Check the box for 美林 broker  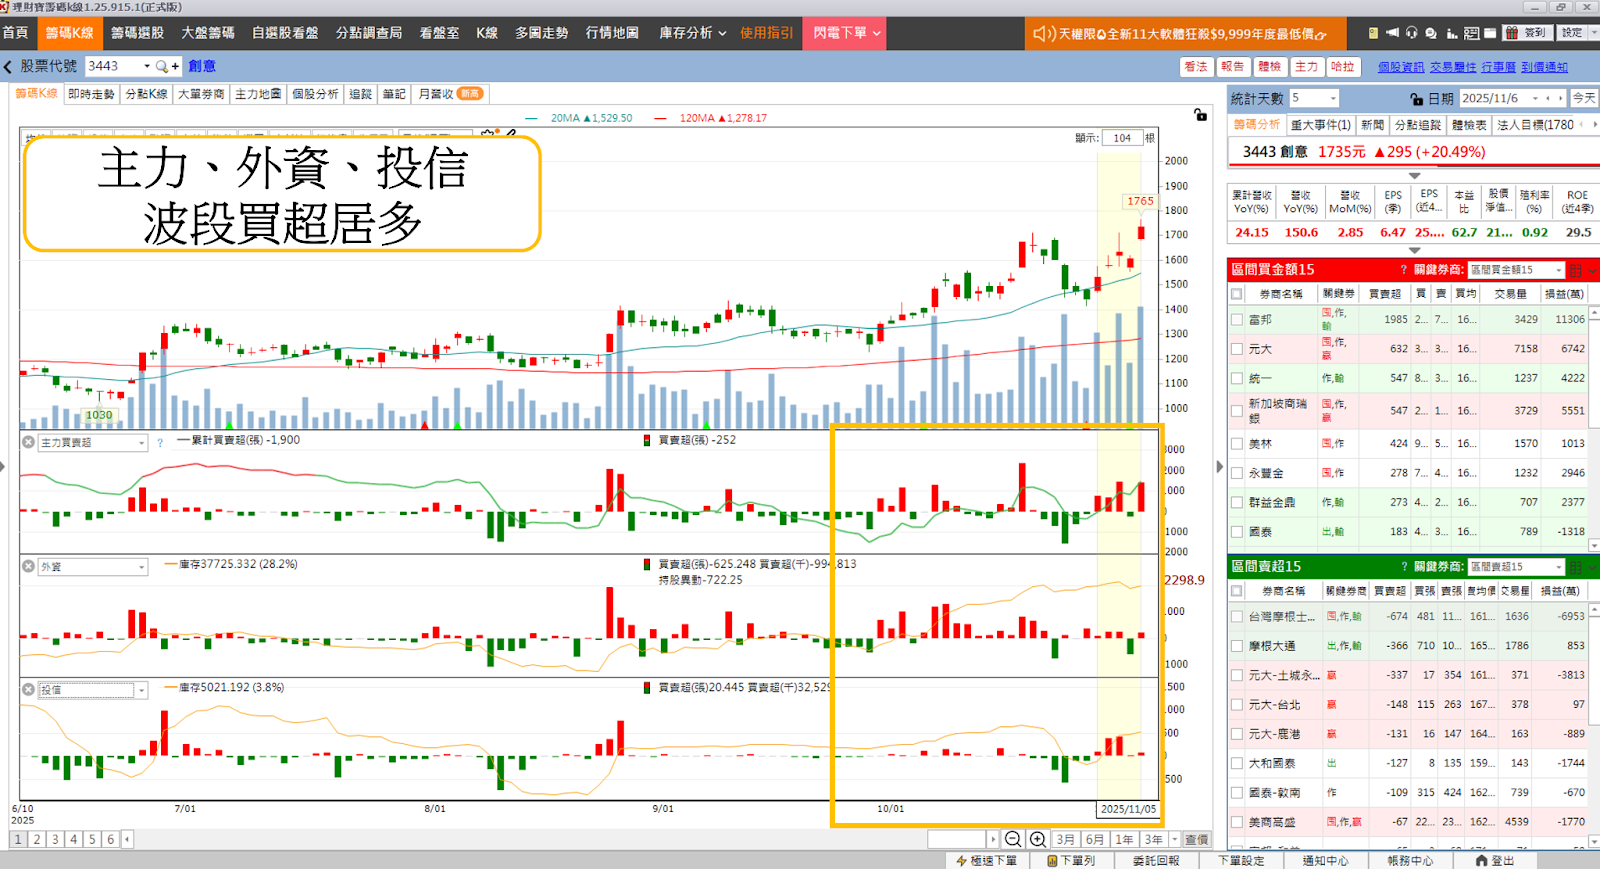1237,443
